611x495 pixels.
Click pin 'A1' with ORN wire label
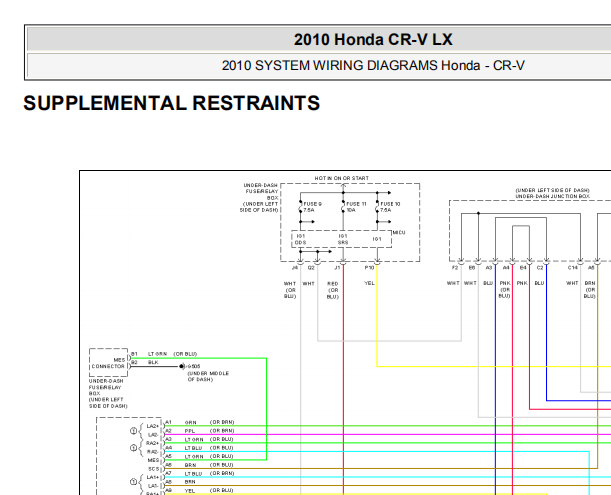(168, 422)
